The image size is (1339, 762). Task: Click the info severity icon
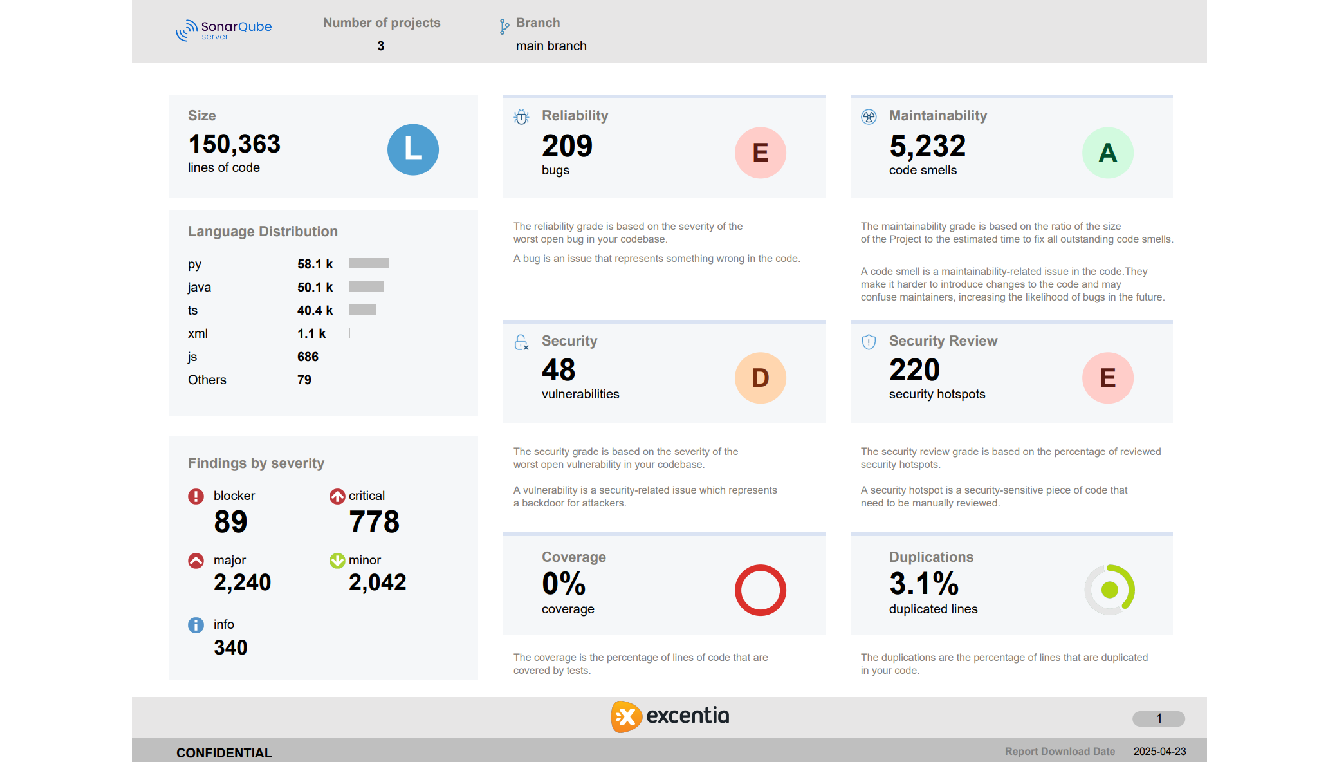(x=197, y=624)
